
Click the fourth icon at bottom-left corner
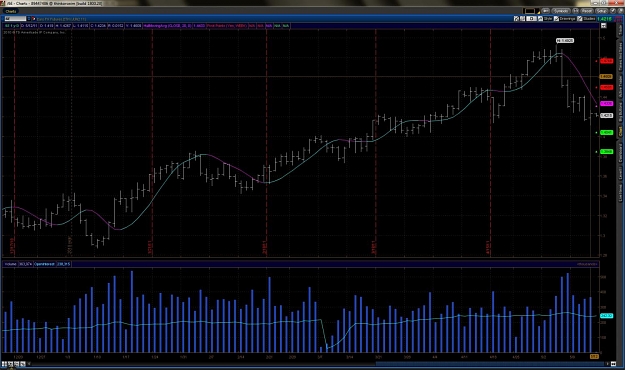23,364
